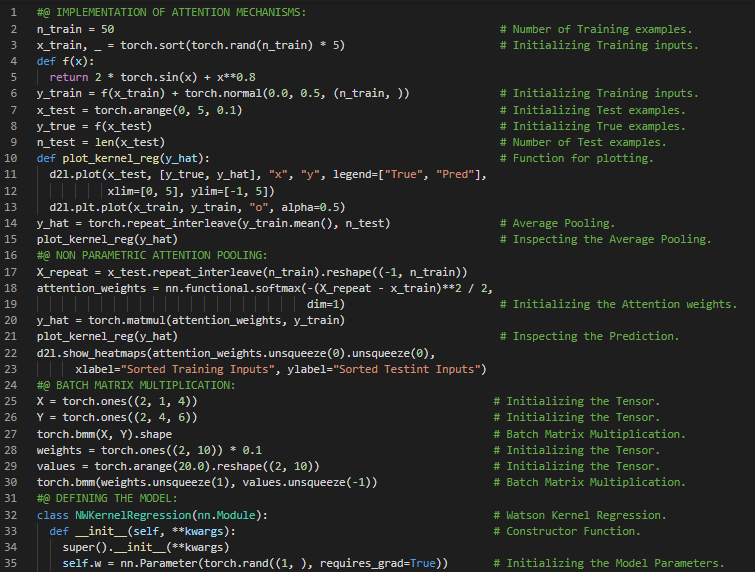This screenshot has height=572, width=755.
Task: Click the 'torch.bmm(X, Y).shape' expression
Action: pyautogui.click(x=104, y=434)
